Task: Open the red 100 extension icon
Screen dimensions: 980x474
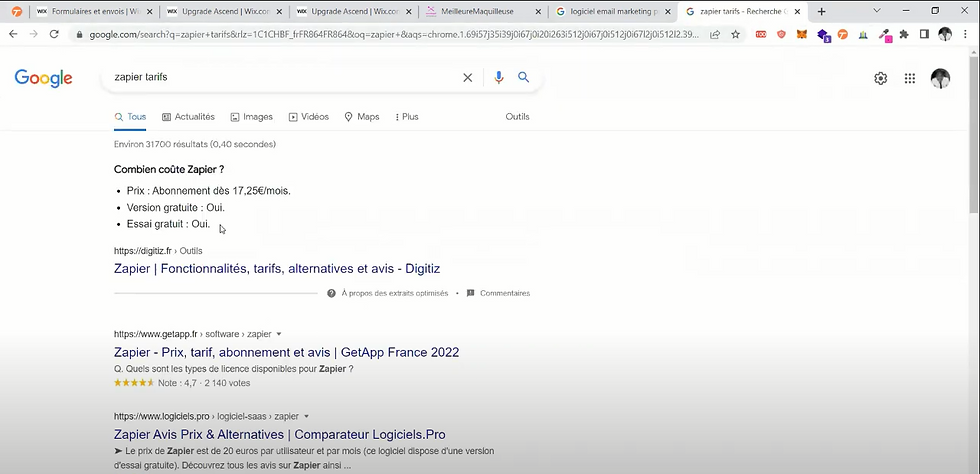Action: pos(761,34)
